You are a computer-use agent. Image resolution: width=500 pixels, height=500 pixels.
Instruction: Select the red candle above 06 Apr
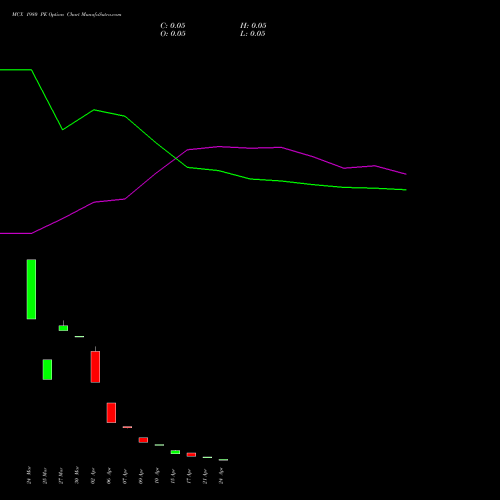(x=111, y=413)
